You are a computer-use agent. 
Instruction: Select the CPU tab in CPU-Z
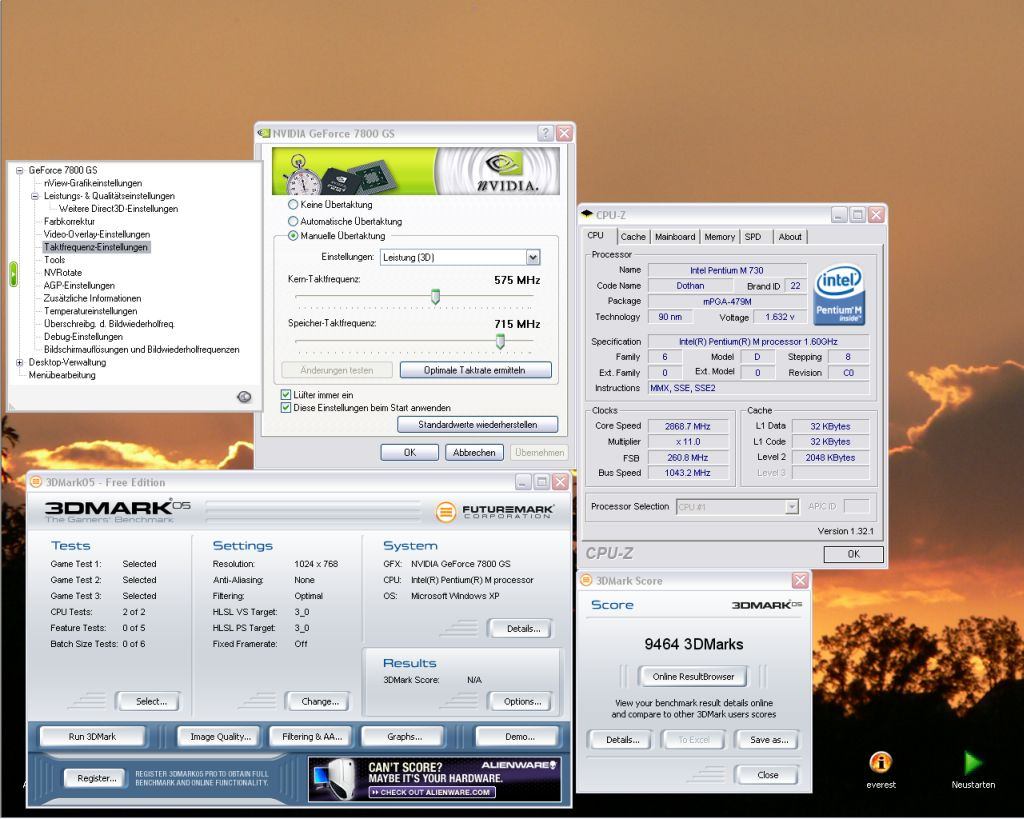pos(596,236)
